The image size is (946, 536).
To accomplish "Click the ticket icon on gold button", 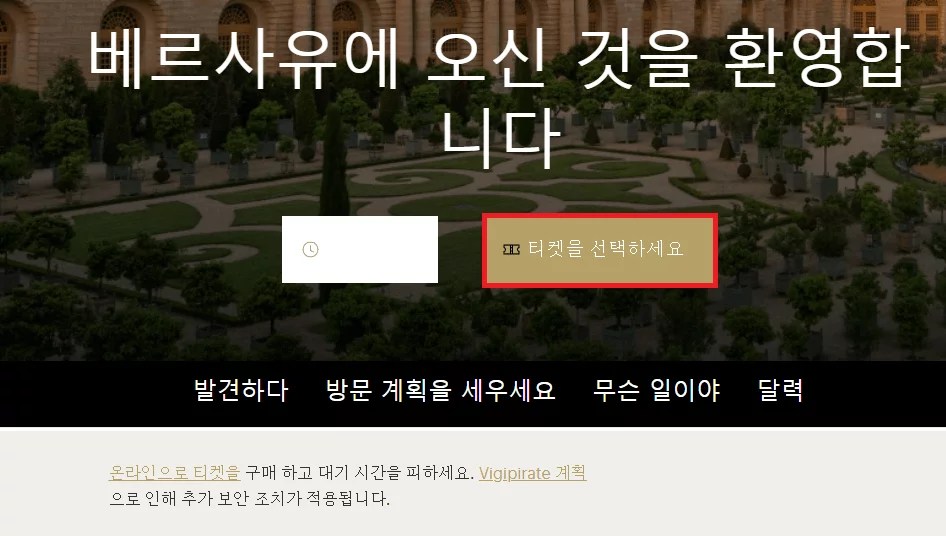I will (511, 249).
